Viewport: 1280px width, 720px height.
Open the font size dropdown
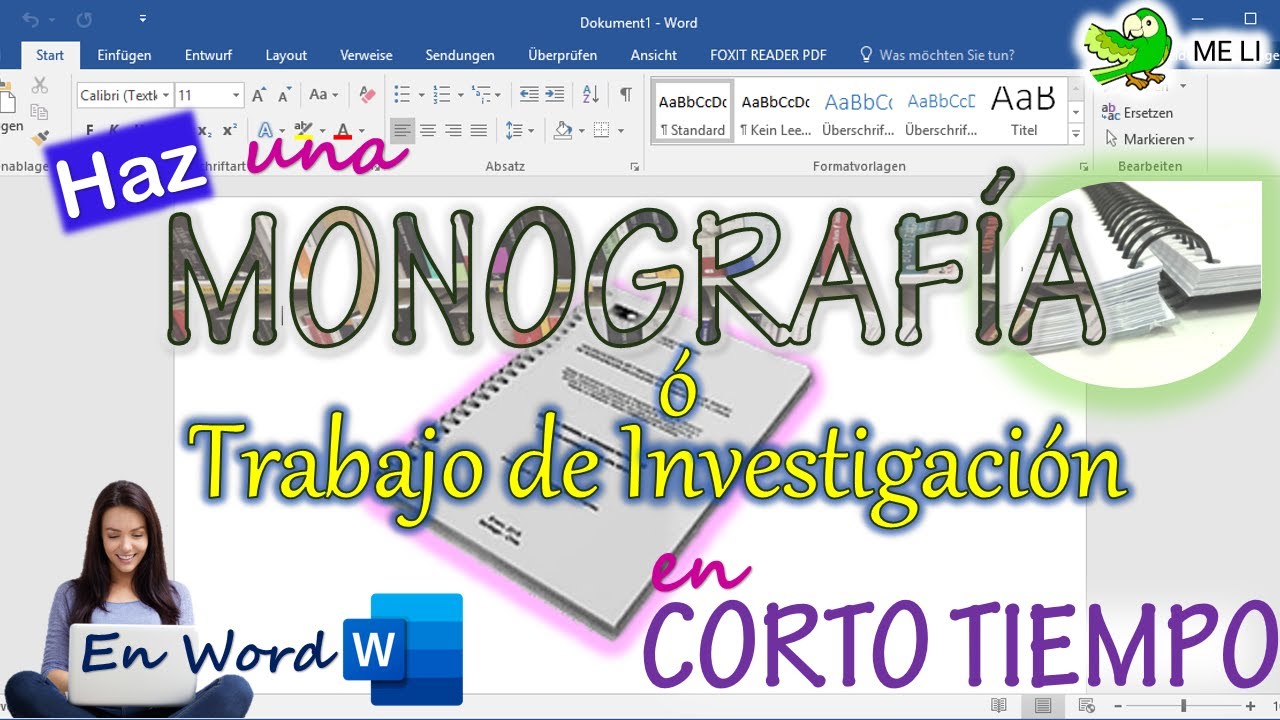point(236,95)
